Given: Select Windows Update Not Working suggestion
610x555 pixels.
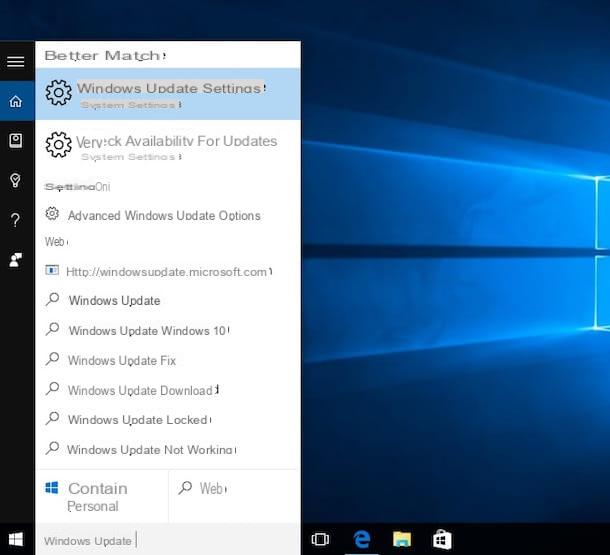Looking at the screenshot, I should tap(168, 450).
